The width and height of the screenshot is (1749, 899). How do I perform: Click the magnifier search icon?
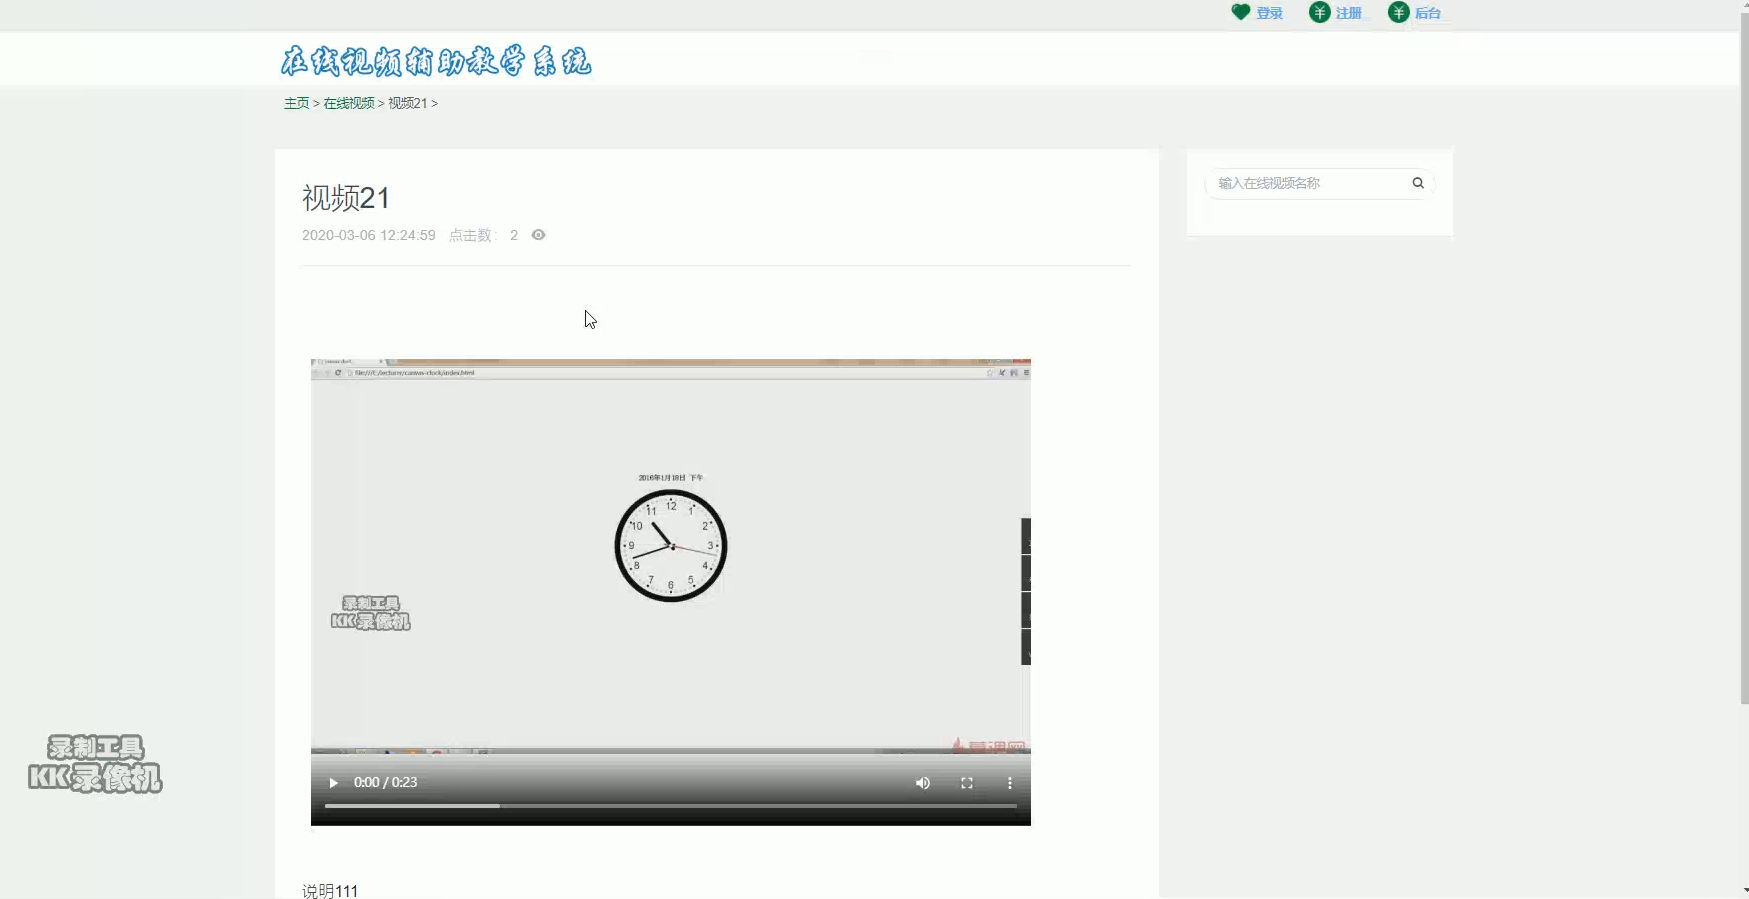(x=1418, y=183)
